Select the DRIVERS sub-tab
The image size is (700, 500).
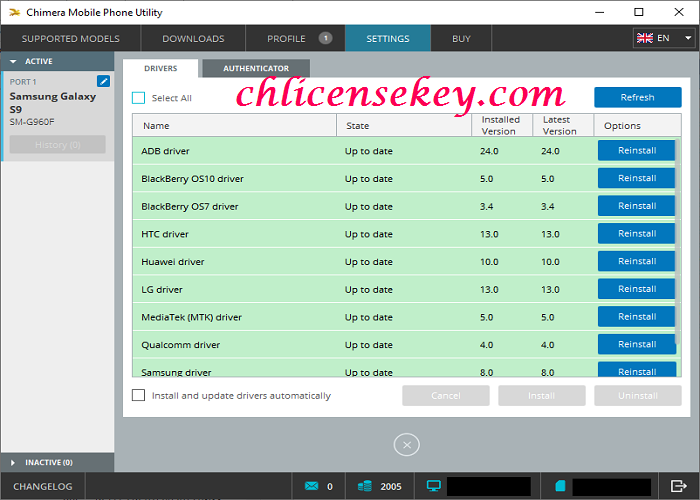pyautogui.click(x=161, y=68)
